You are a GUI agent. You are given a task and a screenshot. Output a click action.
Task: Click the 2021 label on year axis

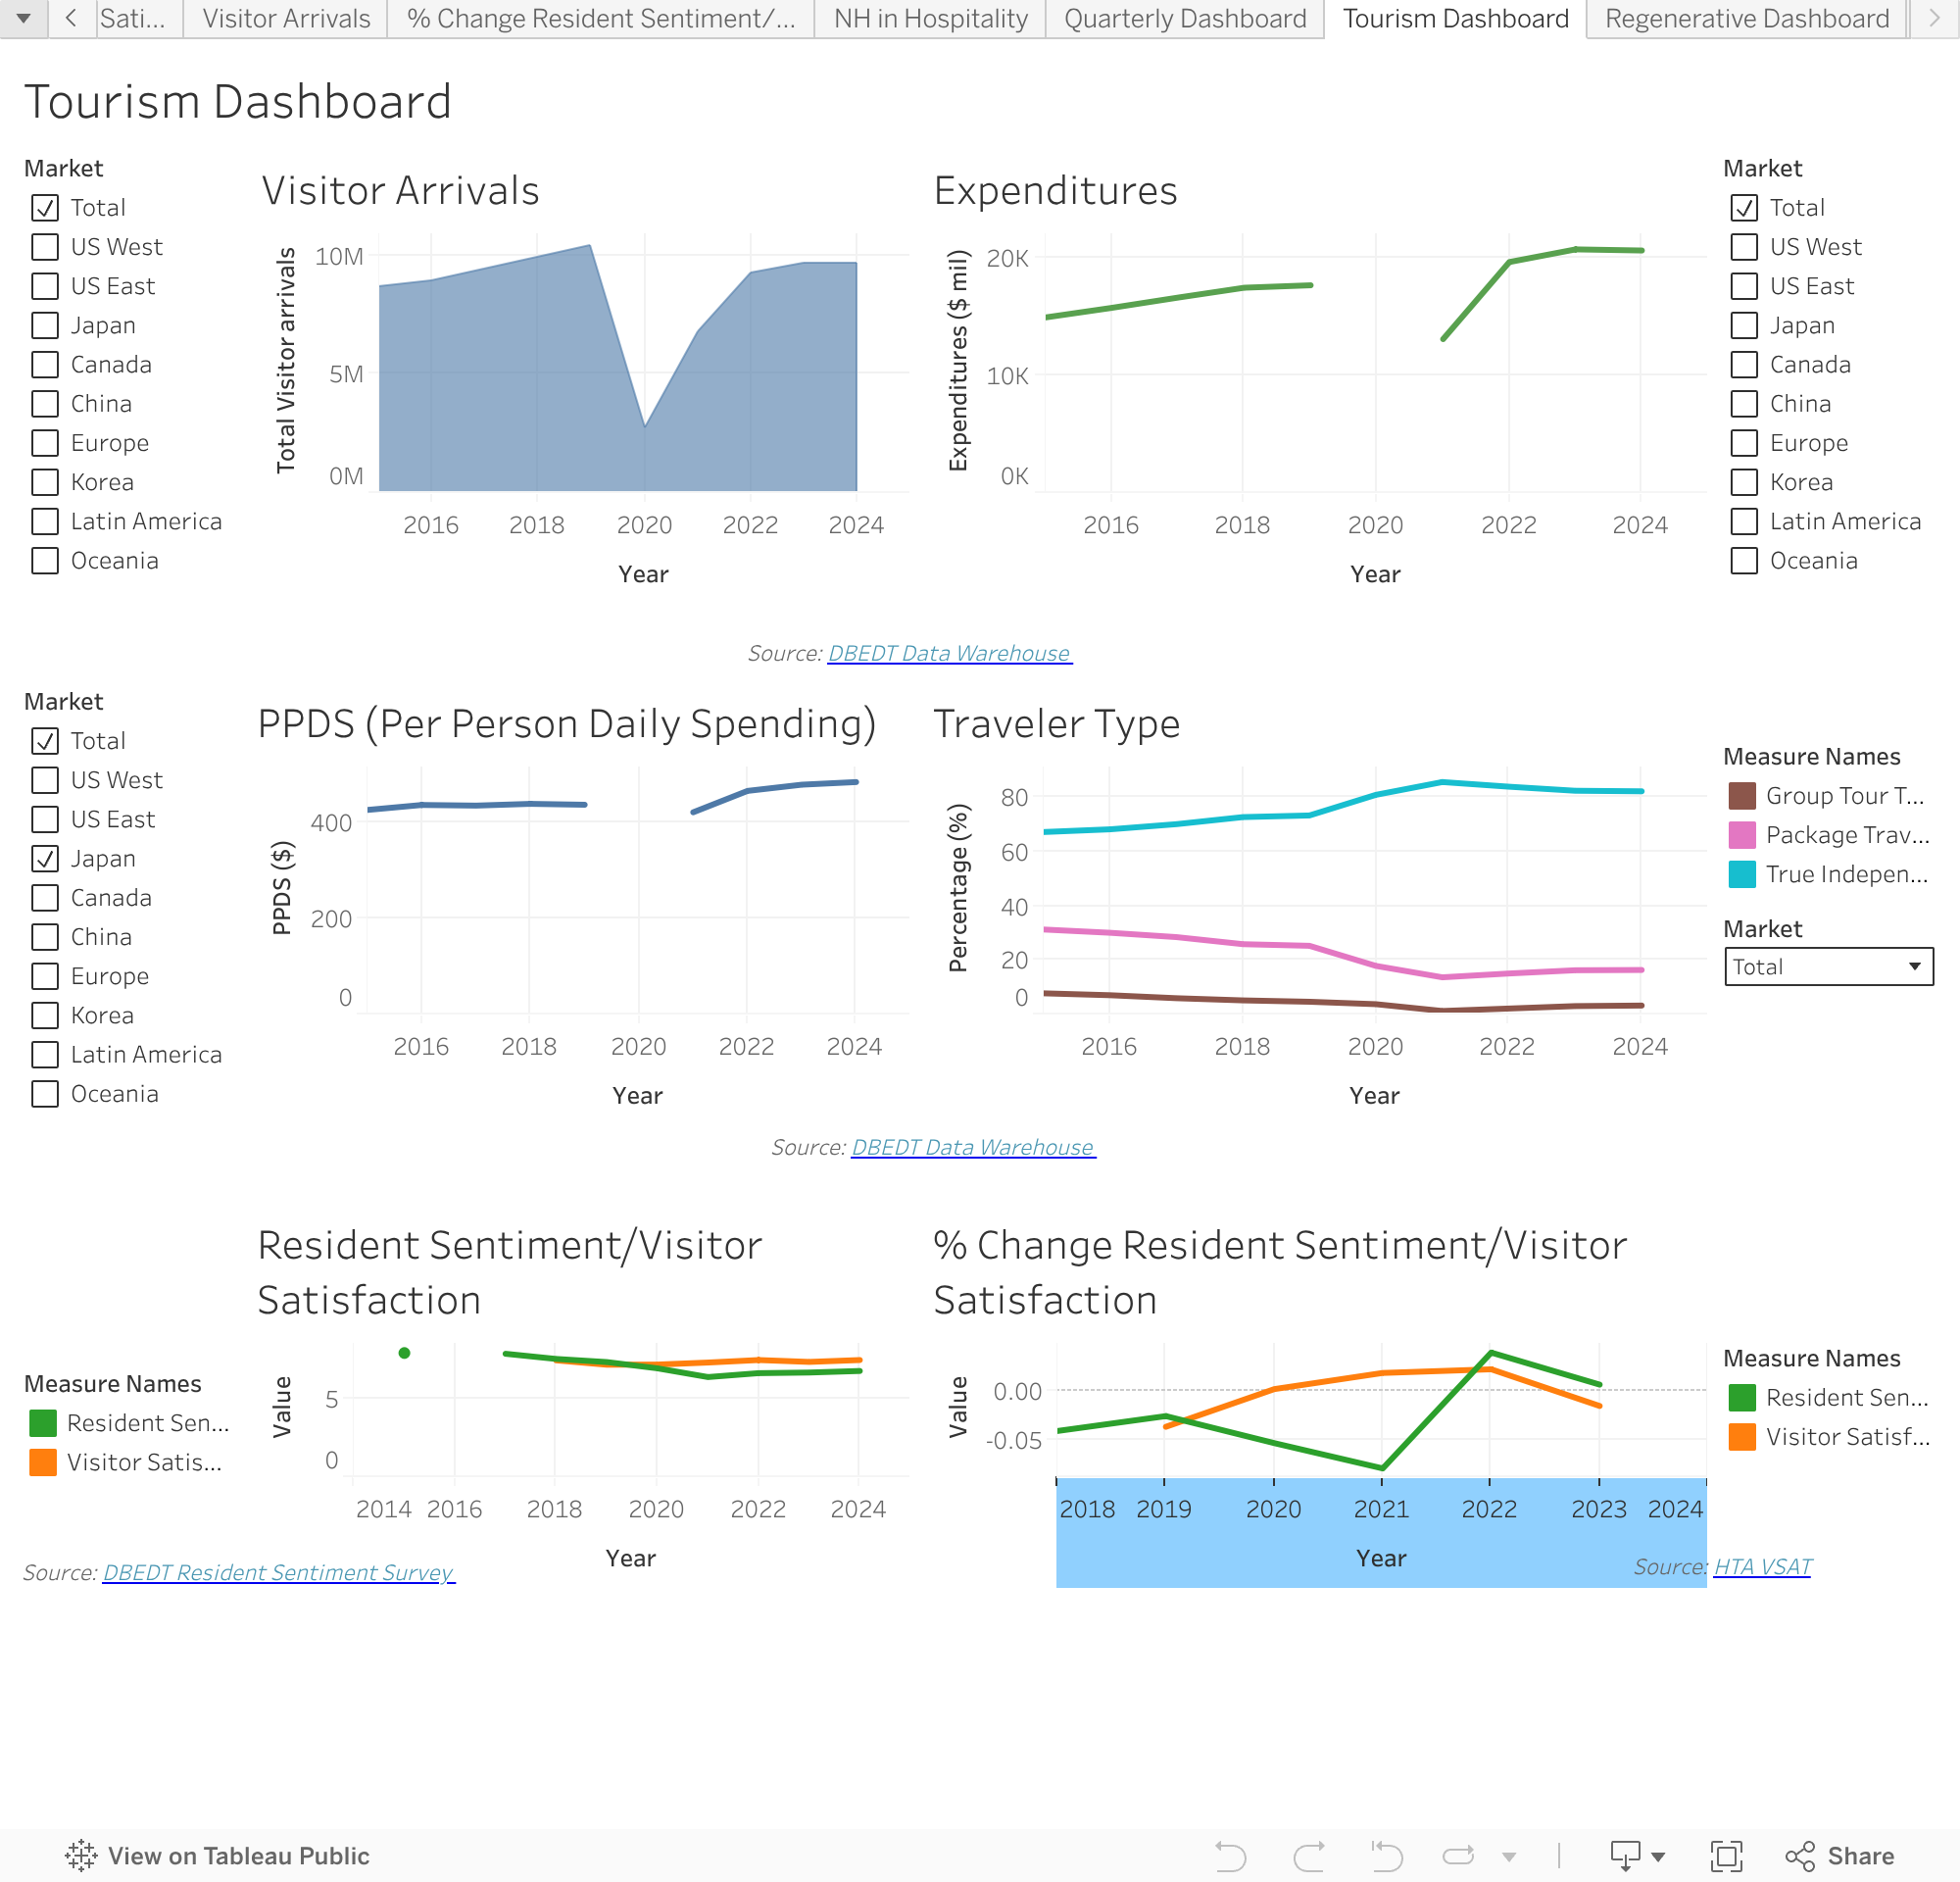pos(1381,1509)
